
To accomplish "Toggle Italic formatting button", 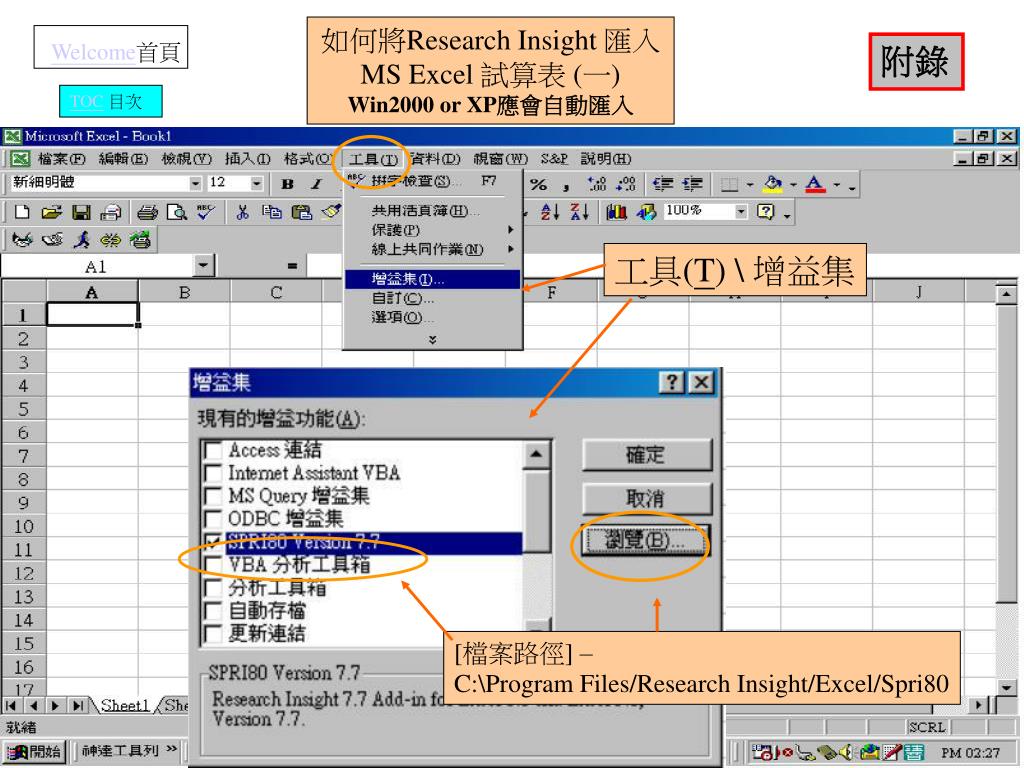I will pos(317,184).
